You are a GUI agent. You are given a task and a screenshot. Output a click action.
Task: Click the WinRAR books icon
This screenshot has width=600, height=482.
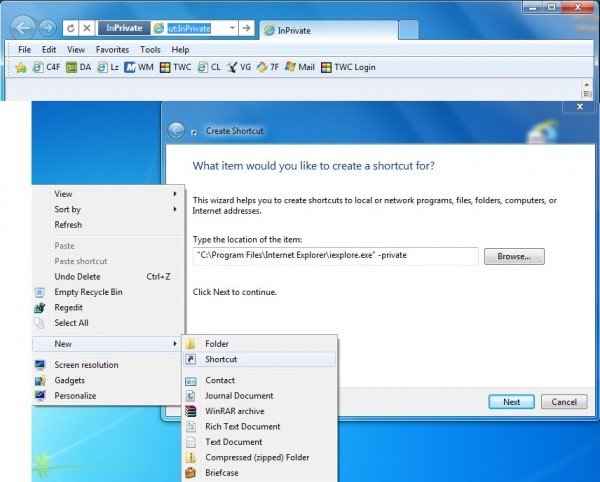tap(191, 411)
